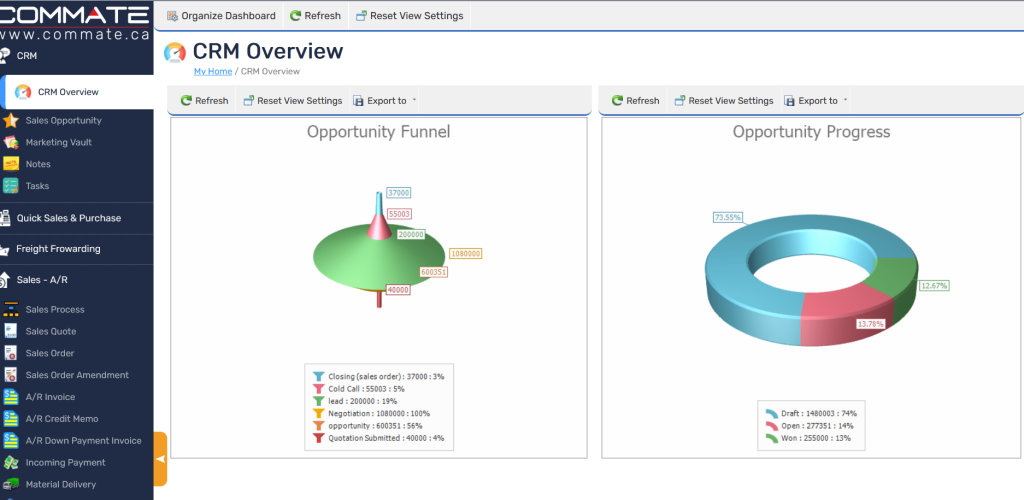
Task: Click the A/R Down Payment Invoice icon
Action: pos(10,441)
